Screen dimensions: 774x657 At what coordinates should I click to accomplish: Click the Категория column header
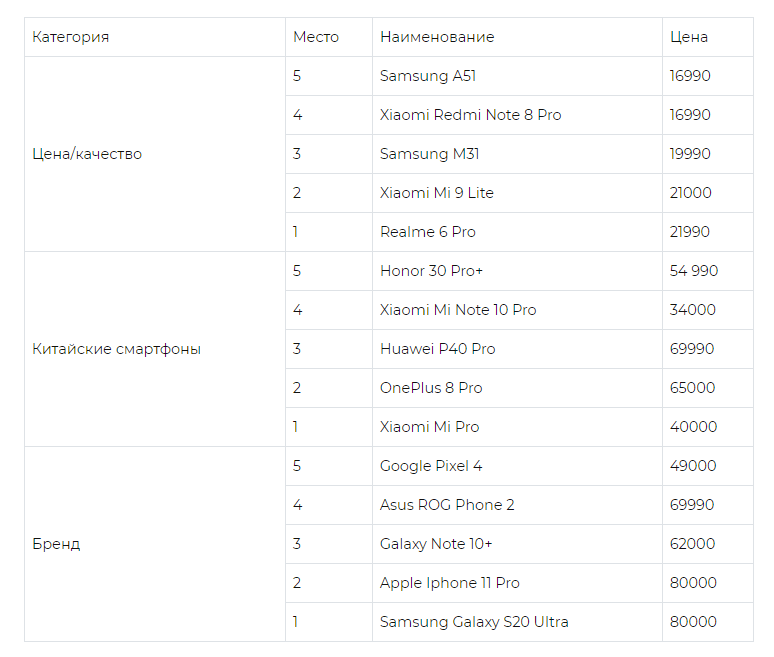pyautogui.click(x=155, y=37)
